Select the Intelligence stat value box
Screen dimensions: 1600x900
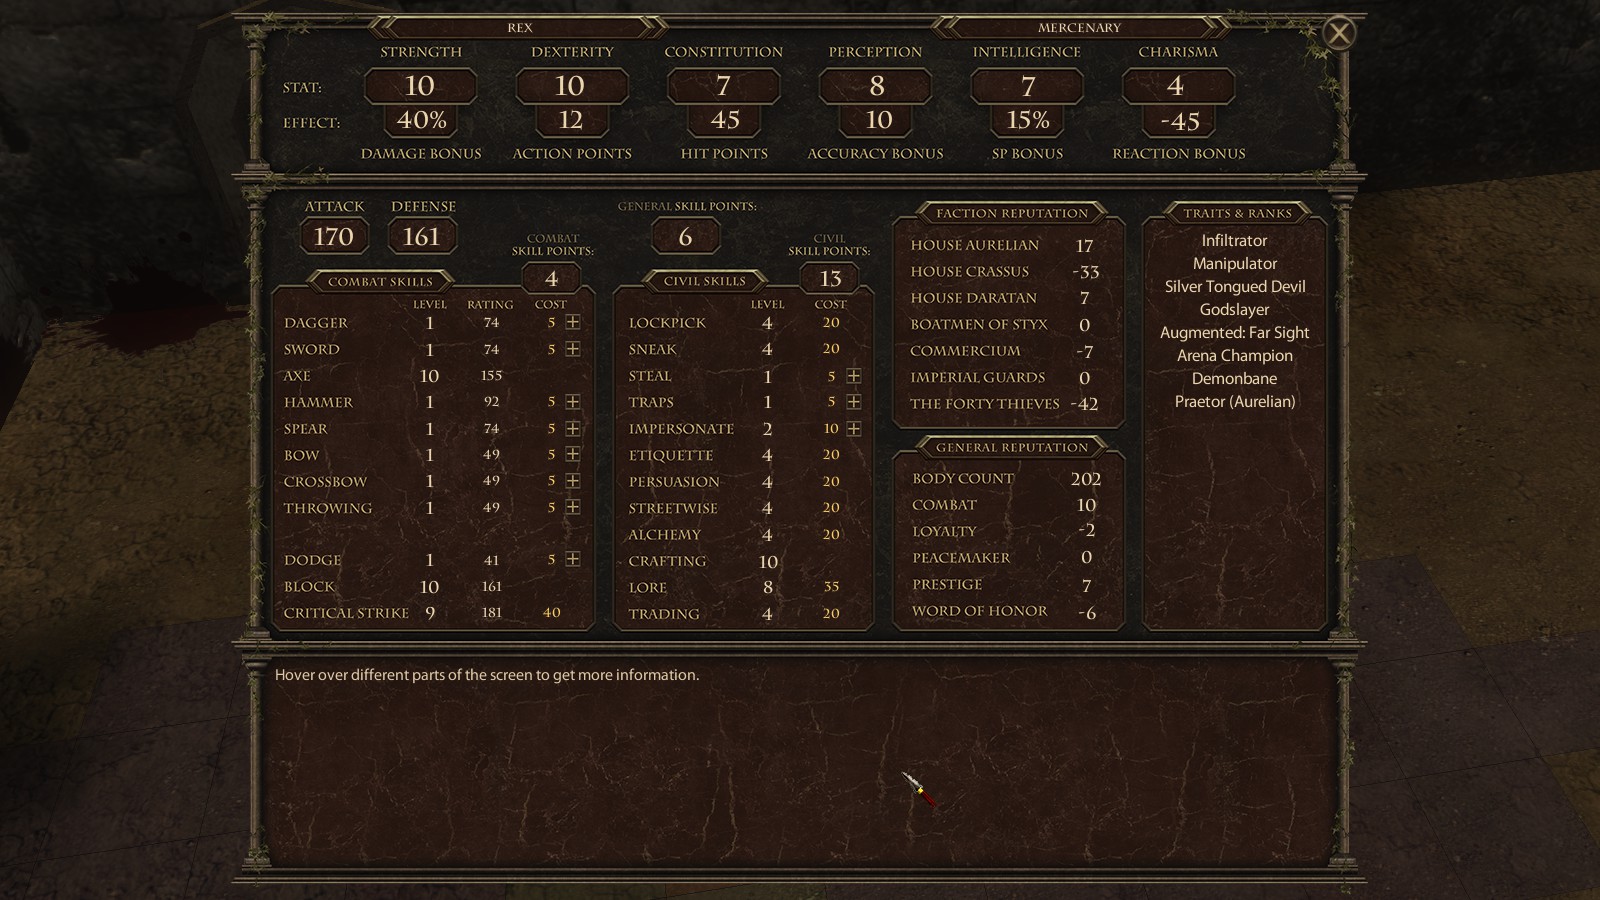1027,86
